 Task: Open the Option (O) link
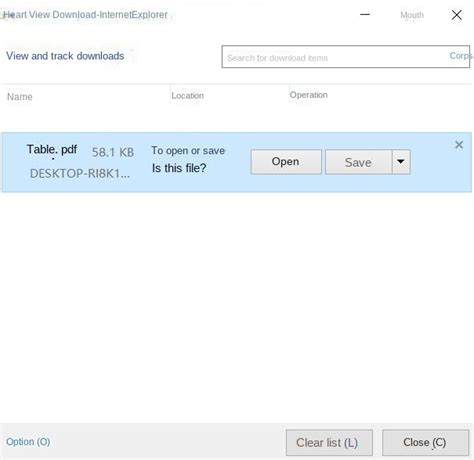tap(28, 442)
